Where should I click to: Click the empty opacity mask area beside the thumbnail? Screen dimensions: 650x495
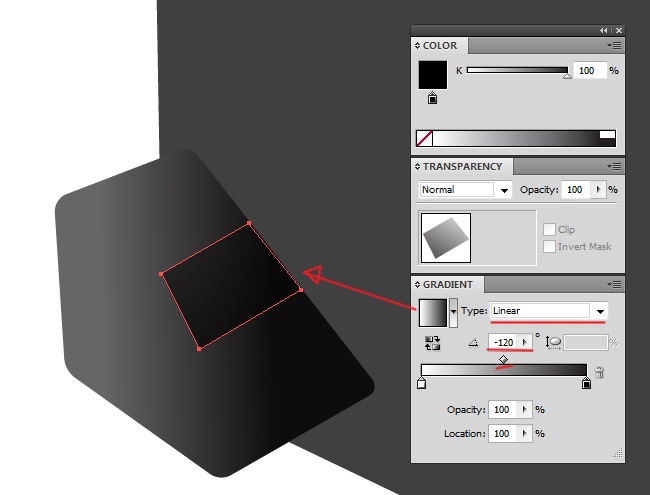[504, 238]
